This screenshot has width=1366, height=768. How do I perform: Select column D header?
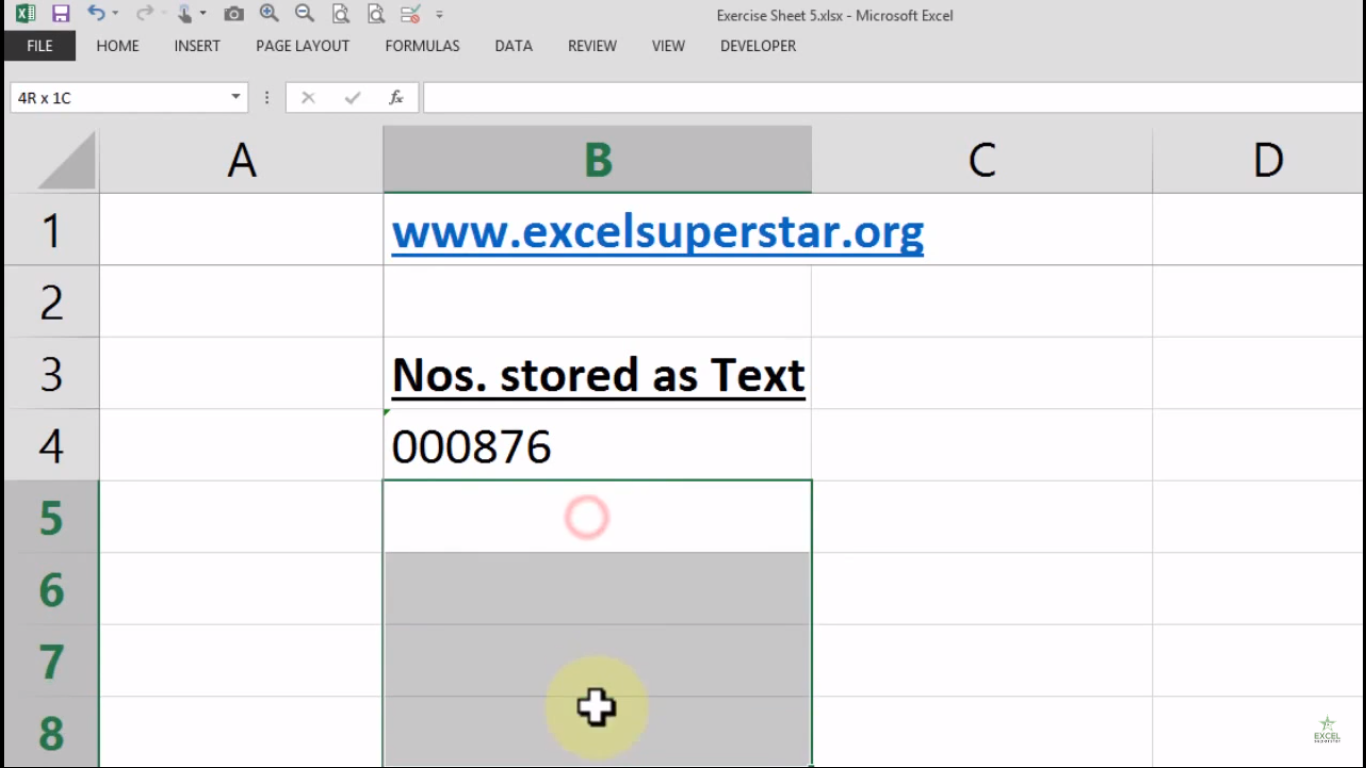pyautogui.click(x=1260, y=160)
